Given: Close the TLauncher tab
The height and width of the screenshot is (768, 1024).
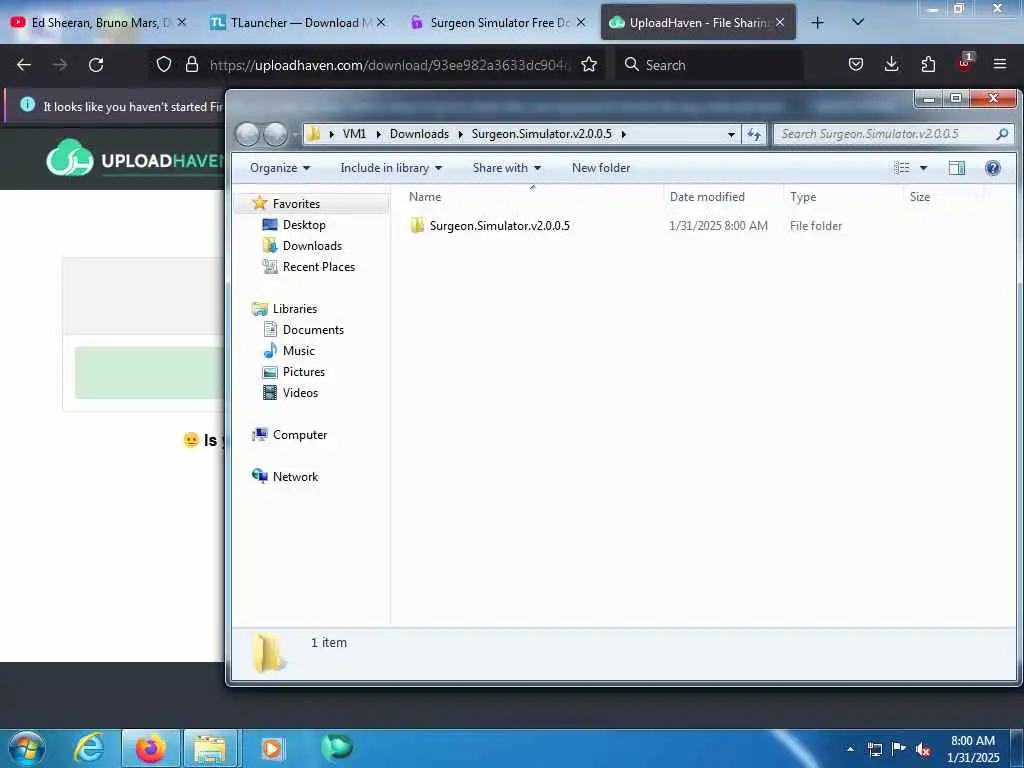Looking at the screenshot, I should tap(381, 22).
